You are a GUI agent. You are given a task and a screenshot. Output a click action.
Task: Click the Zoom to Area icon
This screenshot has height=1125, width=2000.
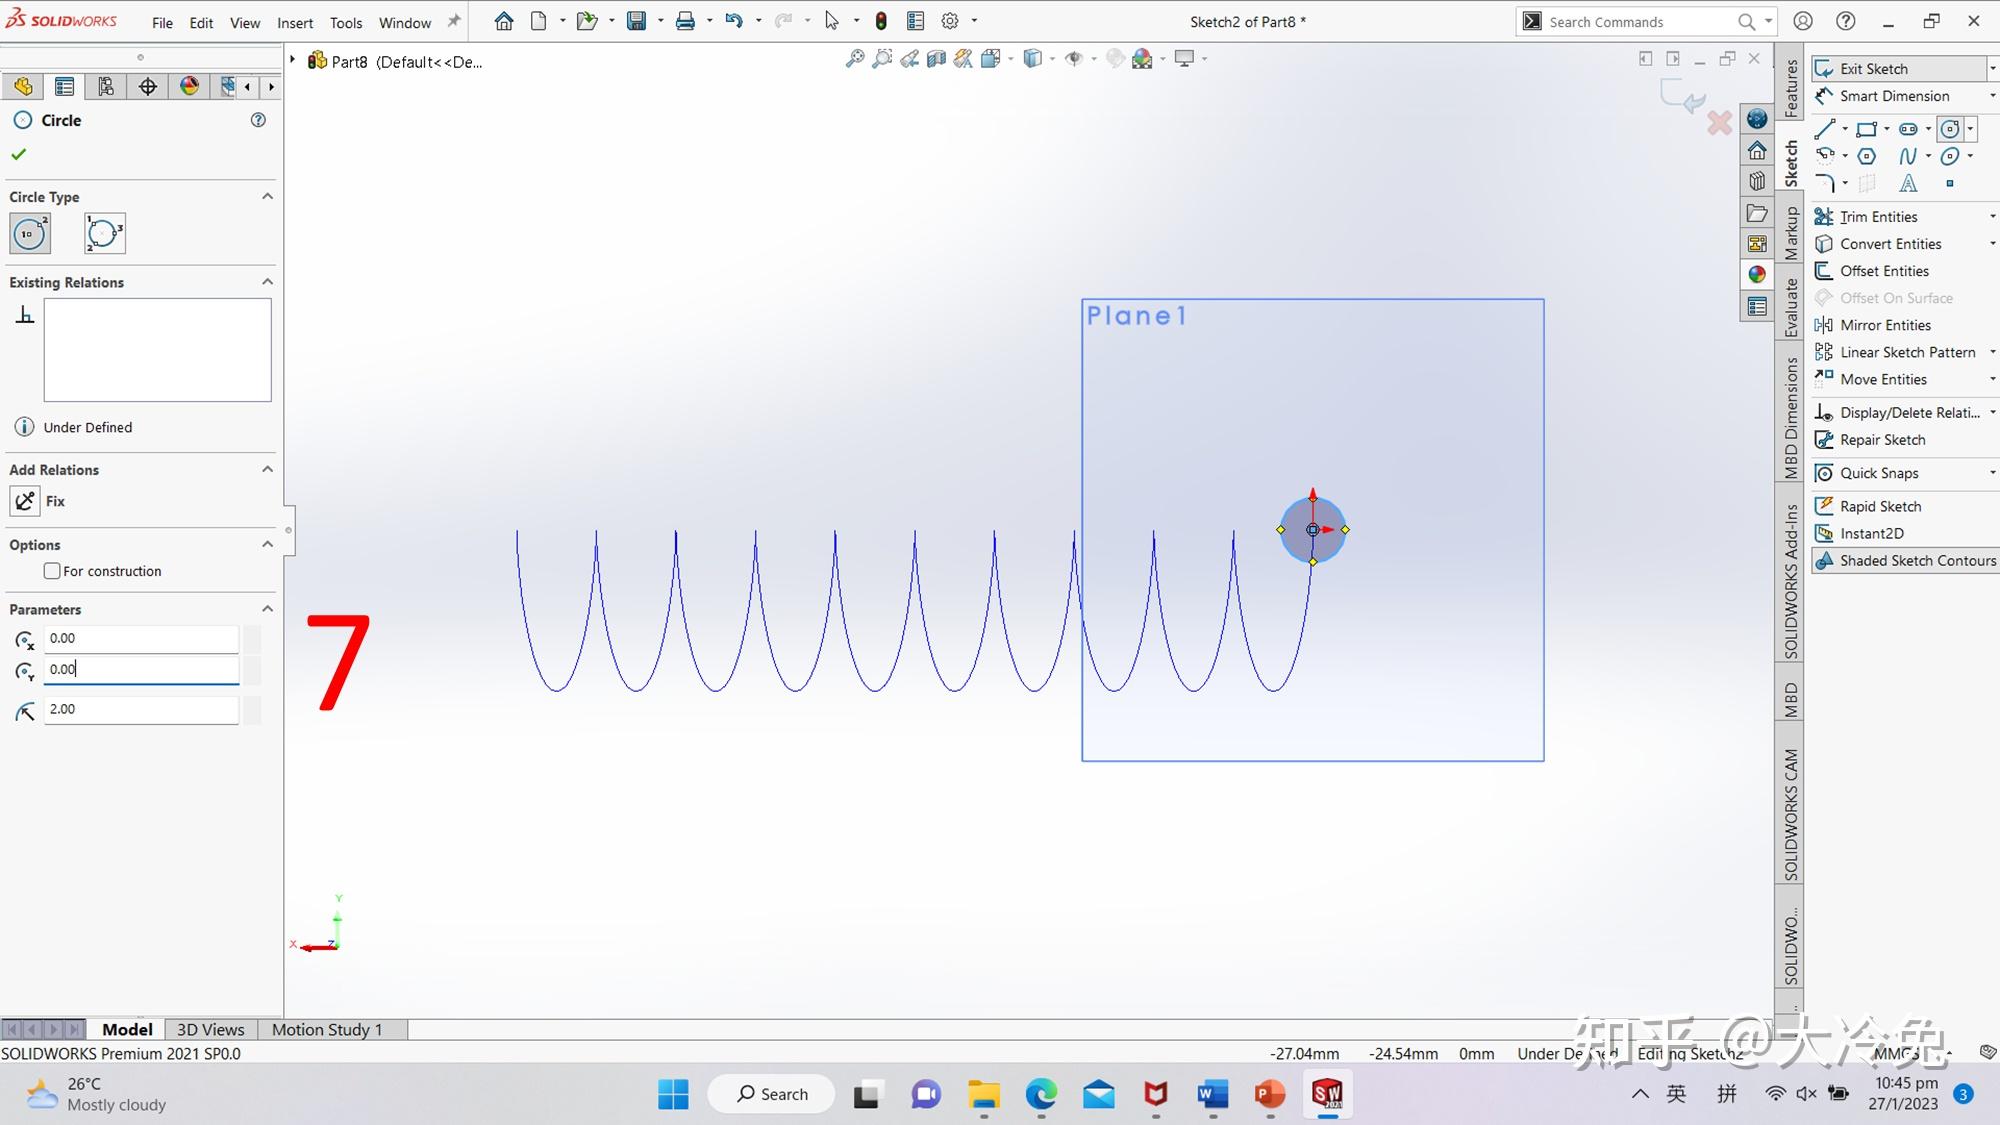882,59
